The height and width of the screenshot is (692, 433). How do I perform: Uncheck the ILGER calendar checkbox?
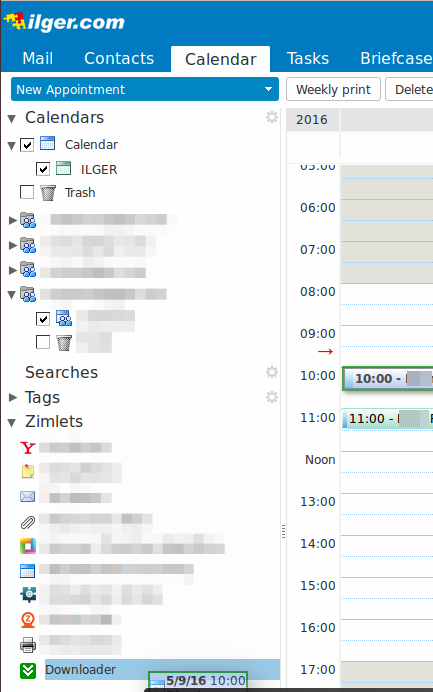(43, 169)
